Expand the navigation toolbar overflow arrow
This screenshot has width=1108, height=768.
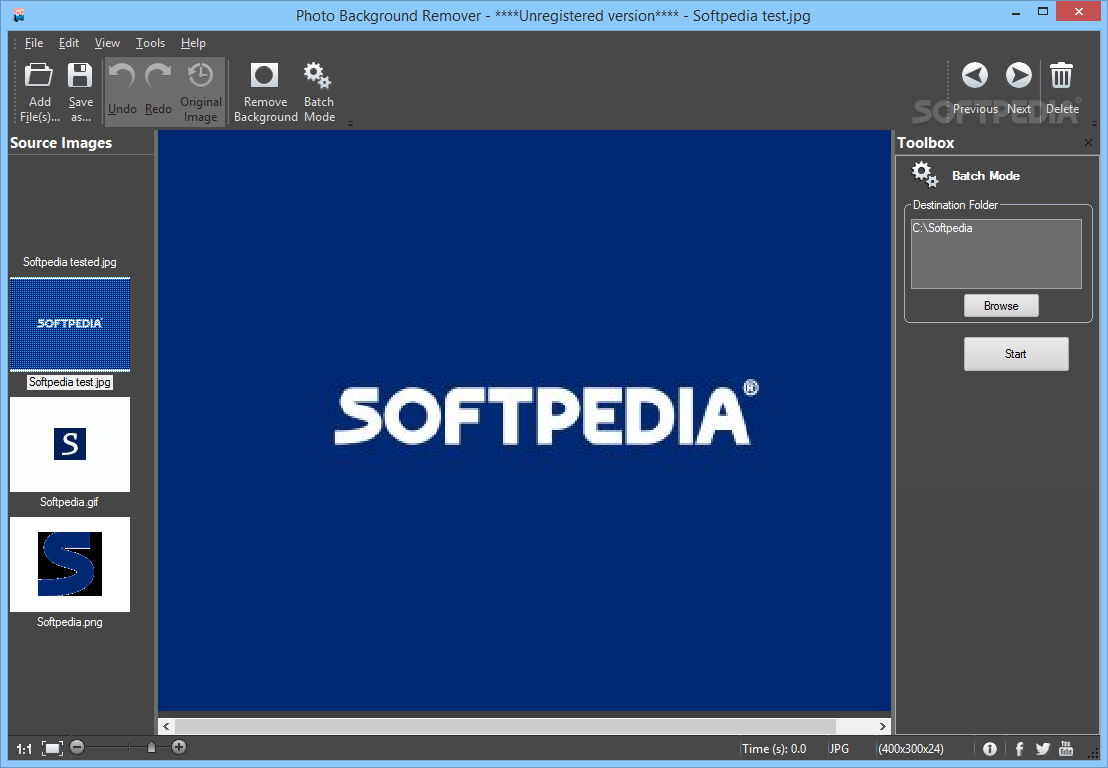1095,124
